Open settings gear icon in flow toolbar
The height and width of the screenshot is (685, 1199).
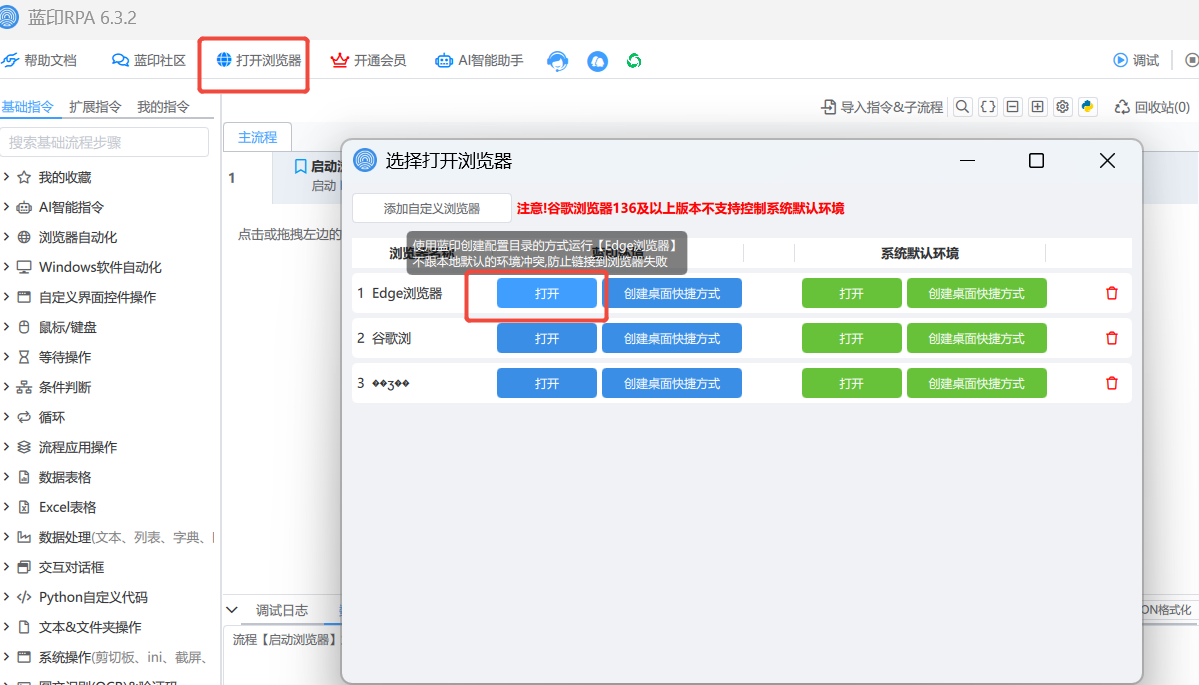click(x=1062, y=107)
